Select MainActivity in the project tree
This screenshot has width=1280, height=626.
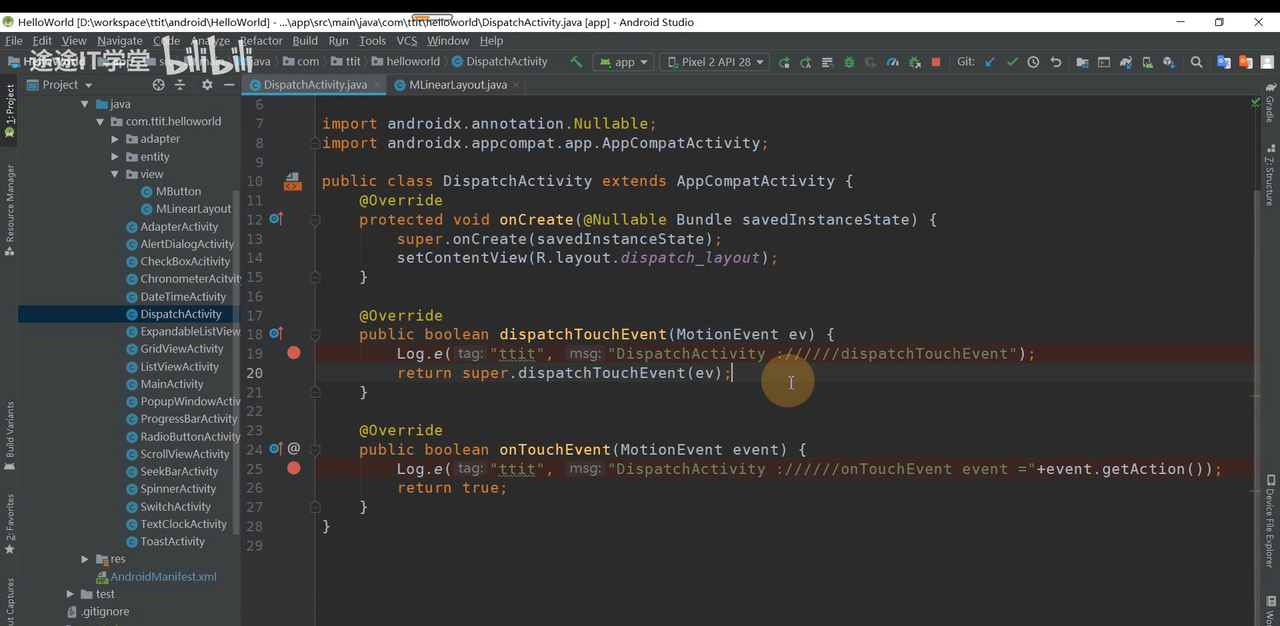(172, 384)
